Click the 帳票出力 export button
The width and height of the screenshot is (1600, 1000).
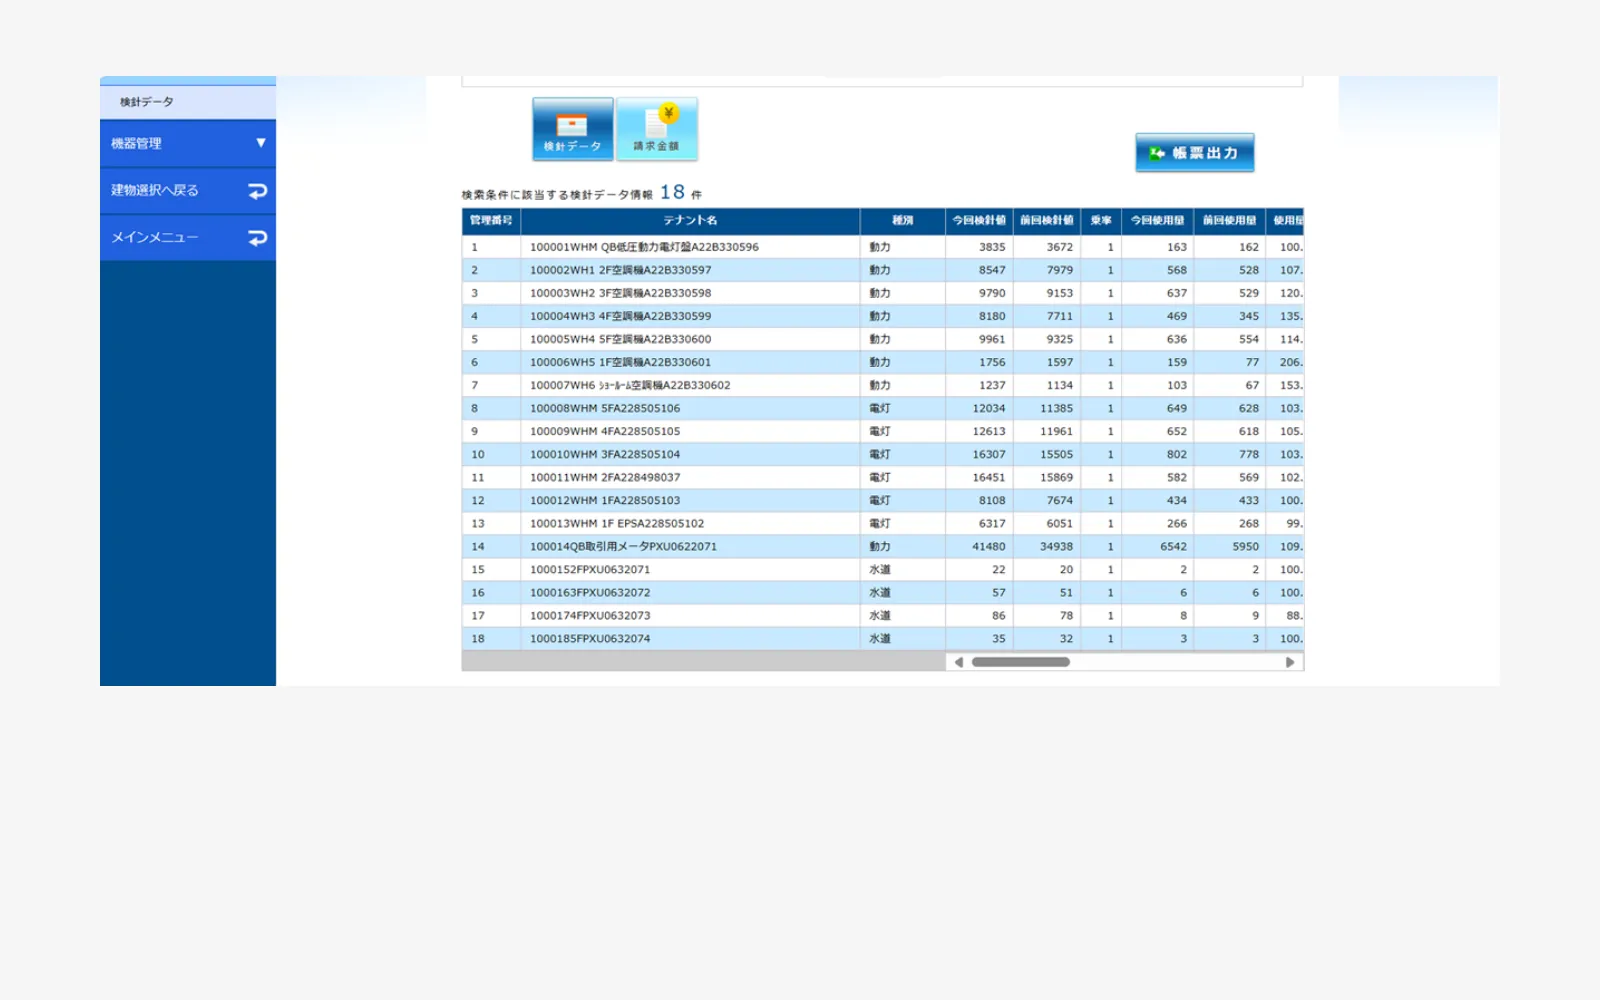[x=1194, y=153]
